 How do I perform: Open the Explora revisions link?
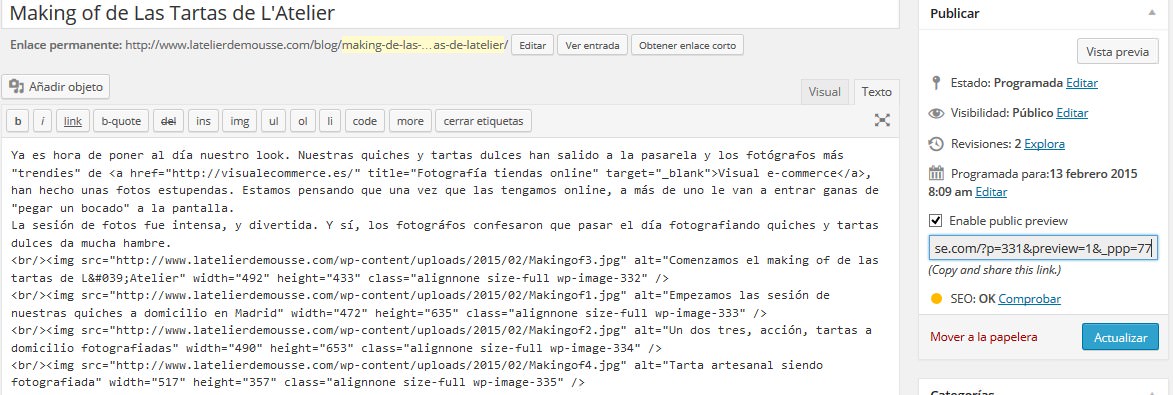tap(1044, 144)
